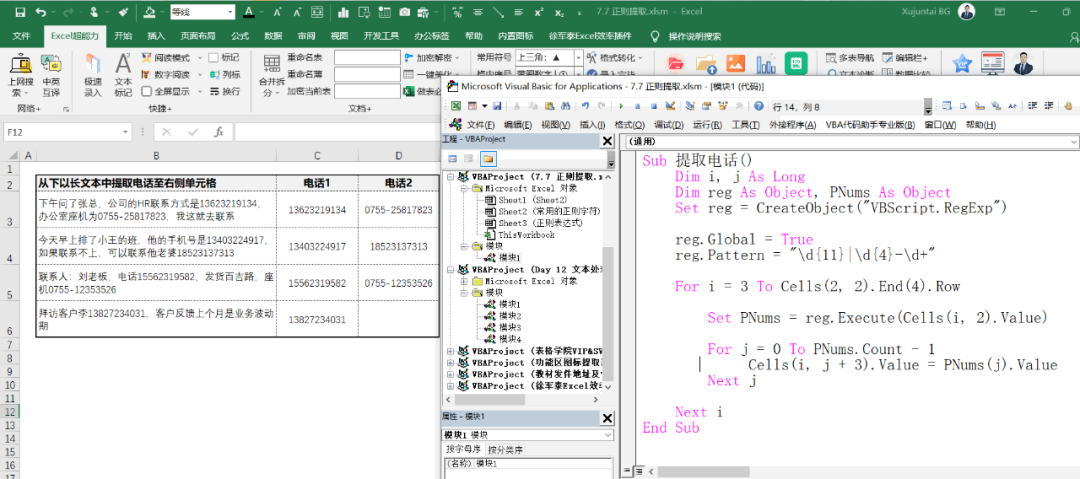Open the 运行(R) menu in the VBA editor
1080x479 pixels.
[707, 125]
